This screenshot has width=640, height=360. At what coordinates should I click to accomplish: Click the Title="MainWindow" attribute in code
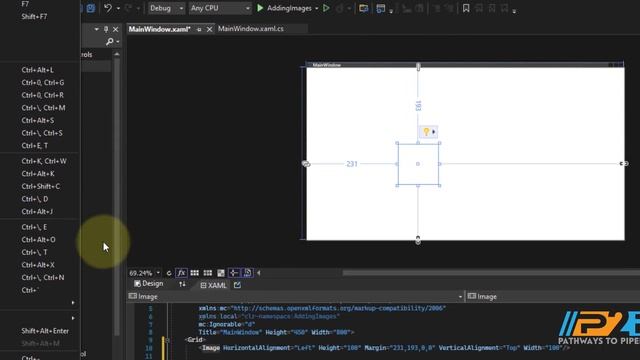[x=230, y=332]
